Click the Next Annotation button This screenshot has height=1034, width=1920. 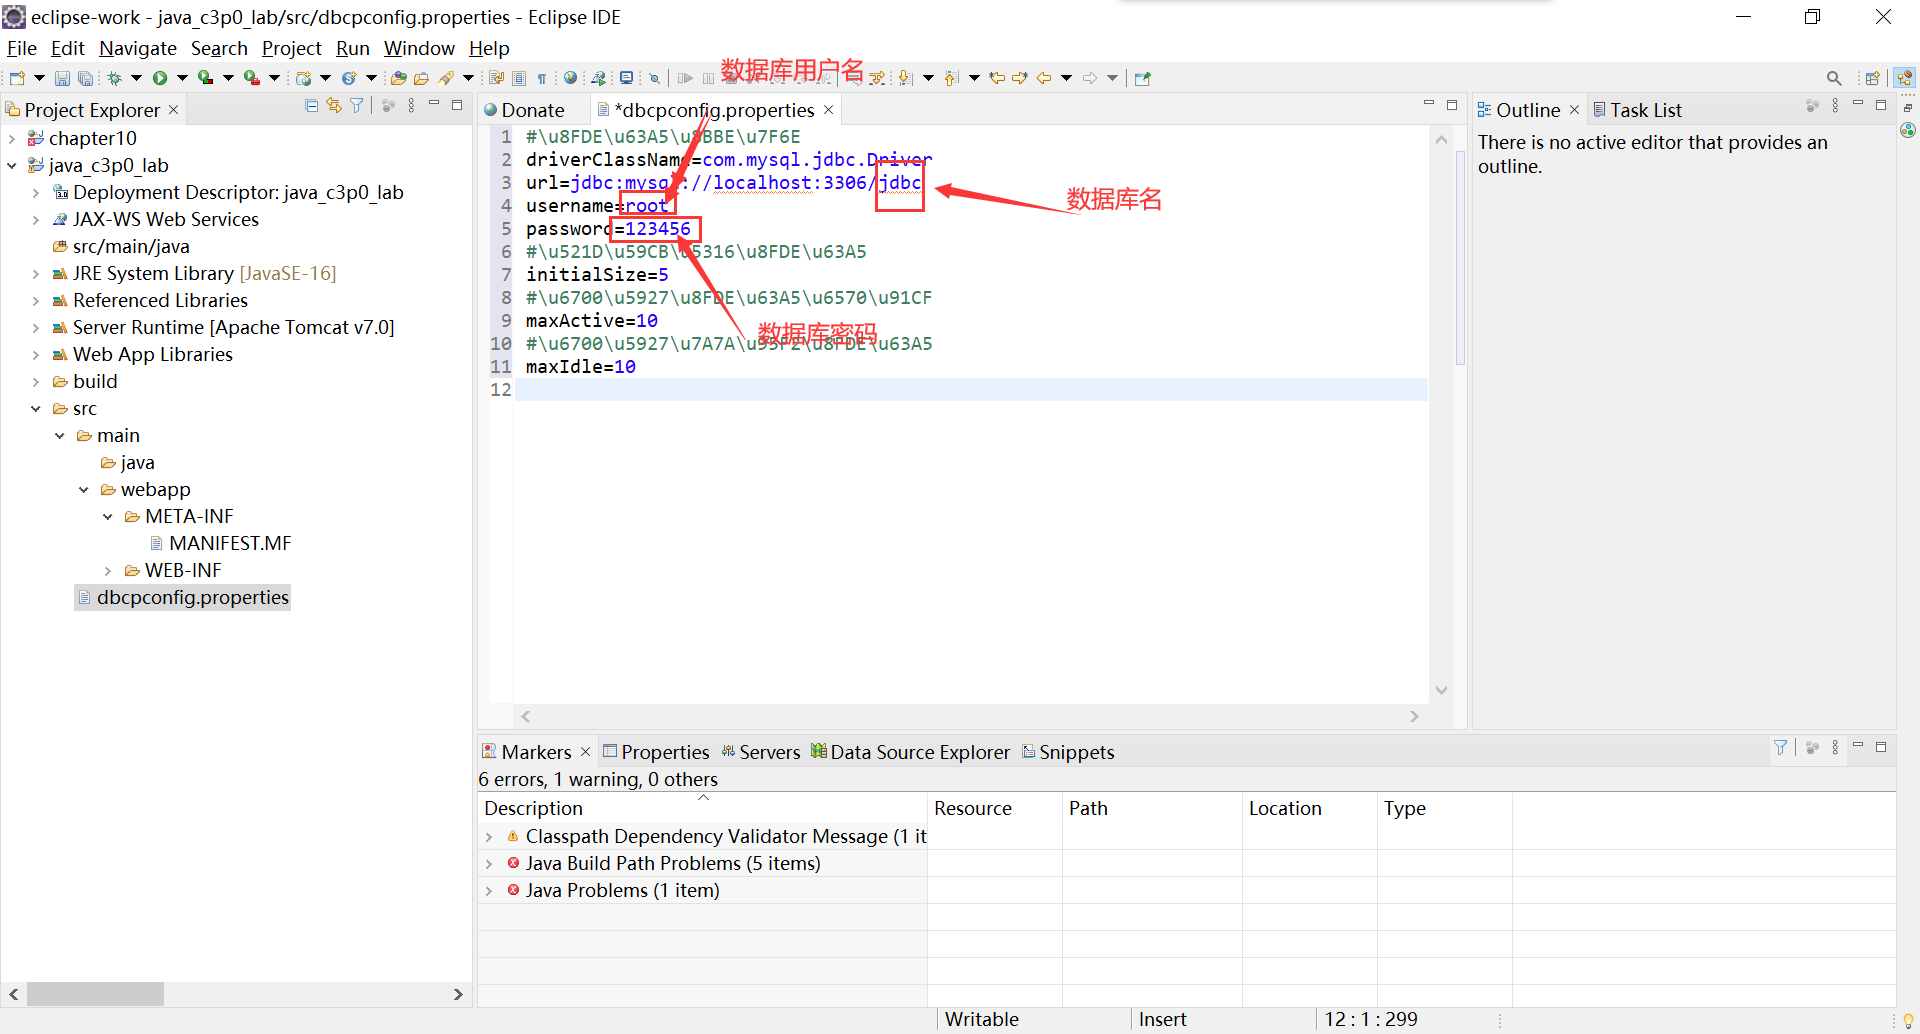pyautogui.click(x=905, y=77)
